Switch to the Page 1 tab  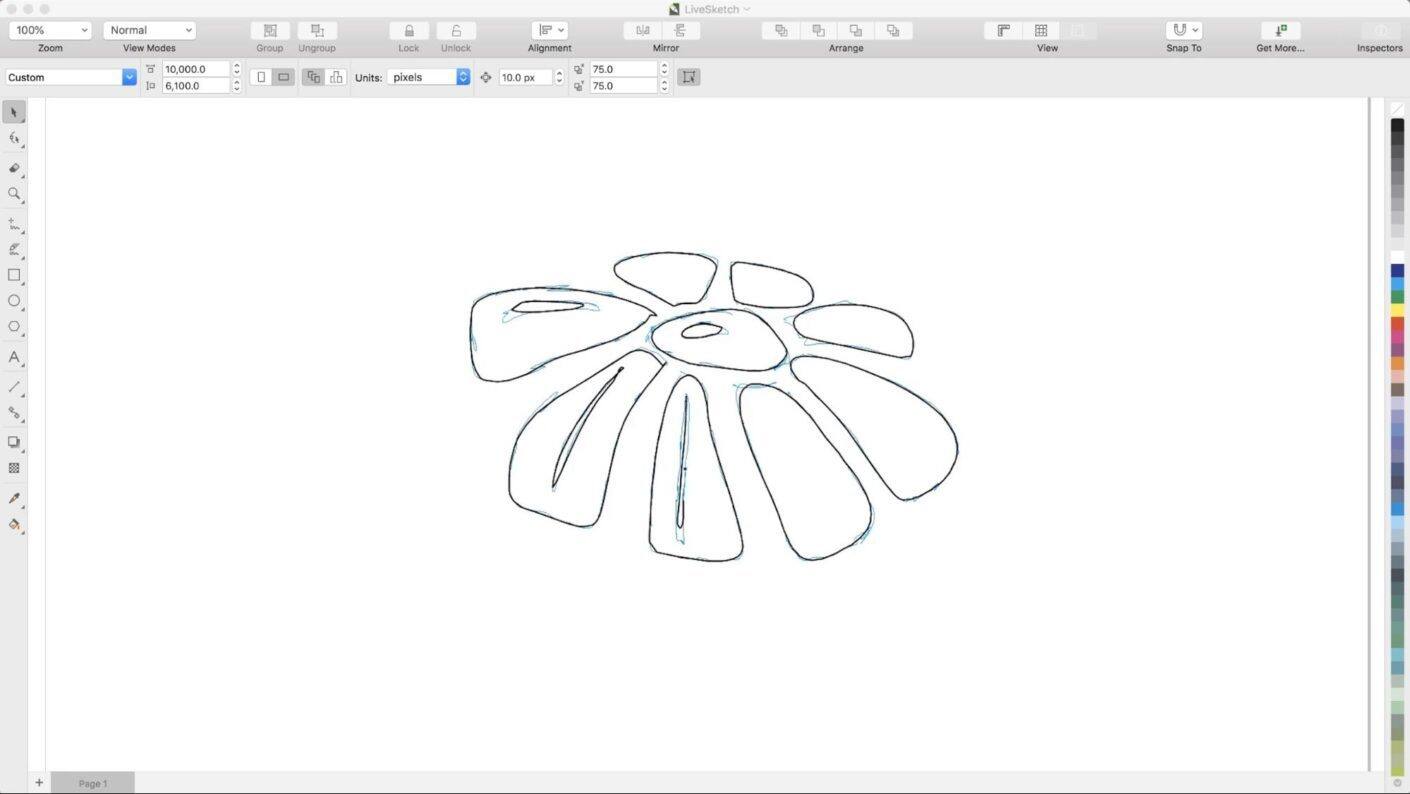[x=92, y=783]
